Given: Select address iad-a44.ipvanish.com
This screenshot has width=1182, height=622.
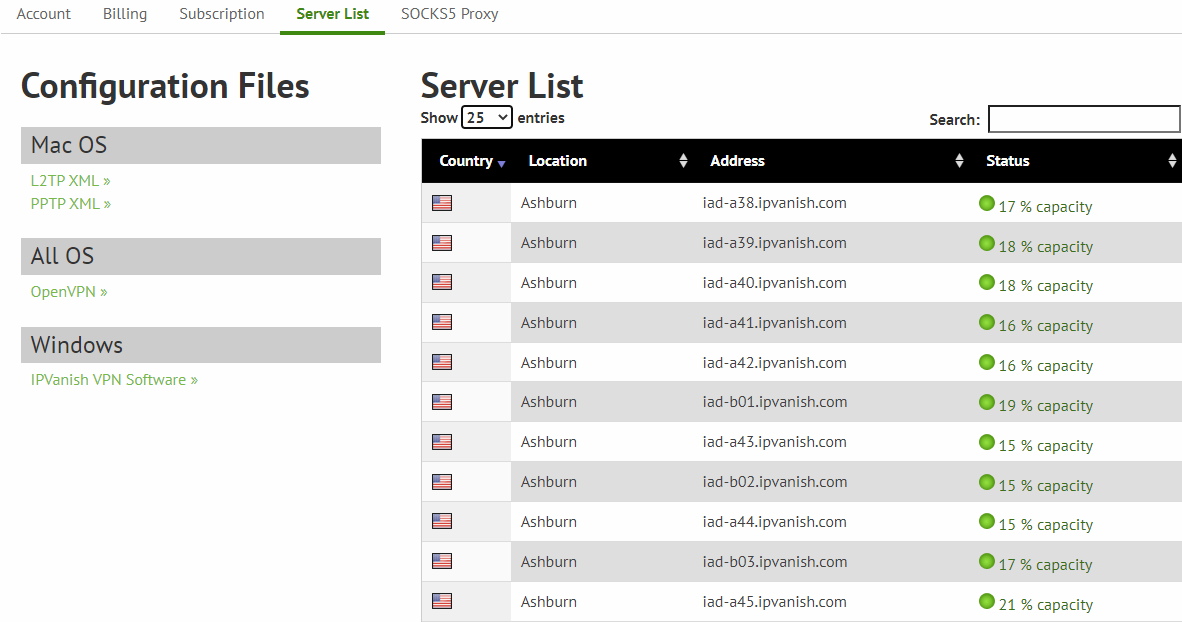Looking at the screenshot, I should pos(774,522).
